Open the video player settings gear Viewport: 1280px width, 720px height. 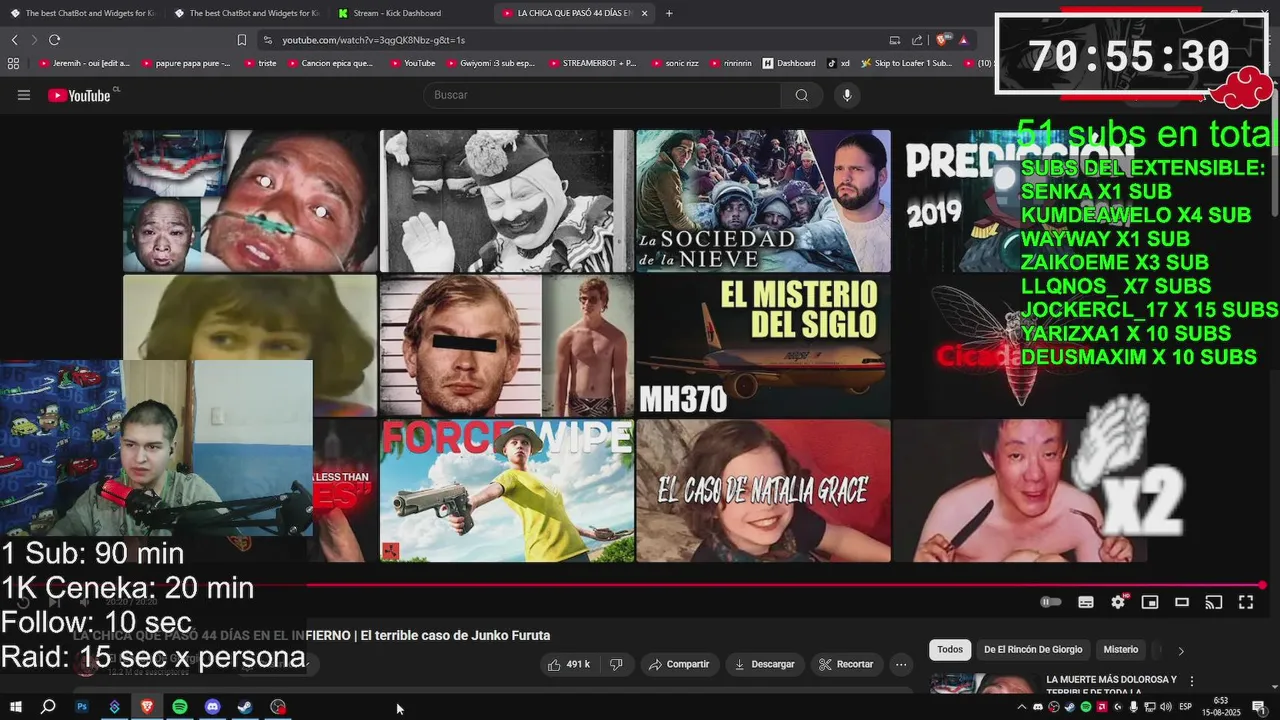coord(1118,602)
